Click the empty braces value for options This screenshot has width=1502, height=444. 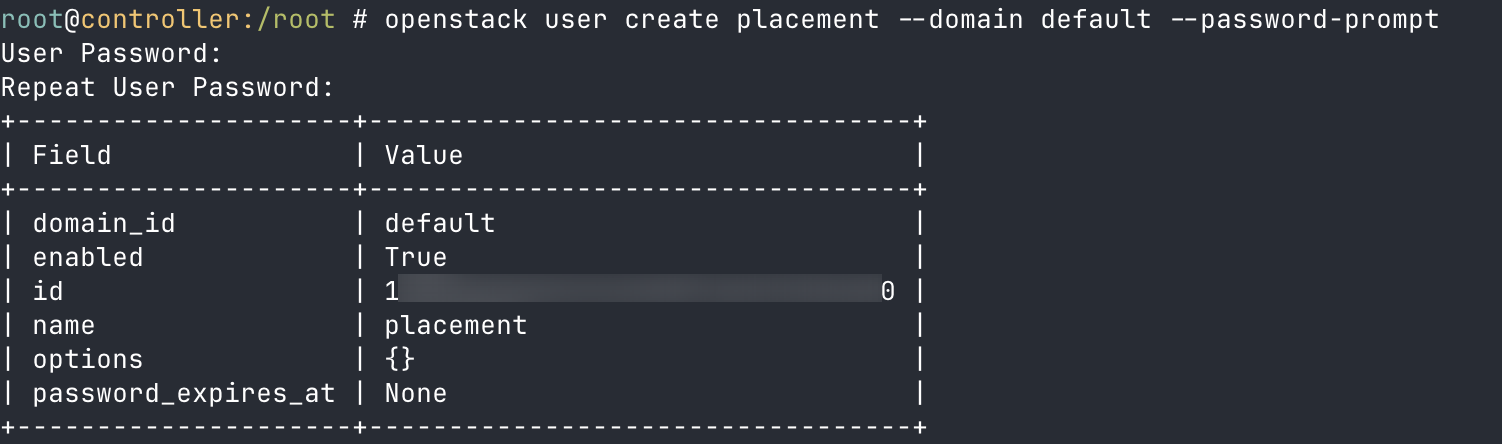(400, 359)
